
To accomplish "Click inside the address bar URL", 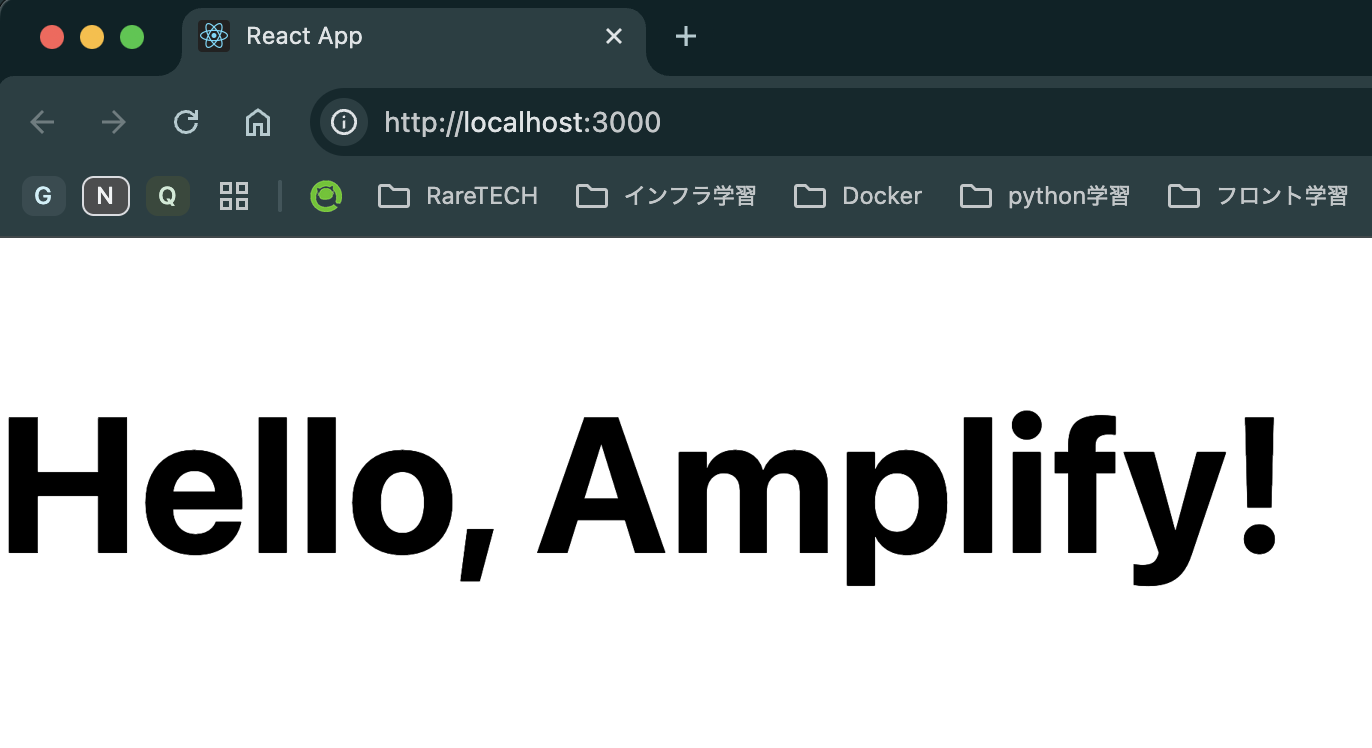I will [521, 122].
